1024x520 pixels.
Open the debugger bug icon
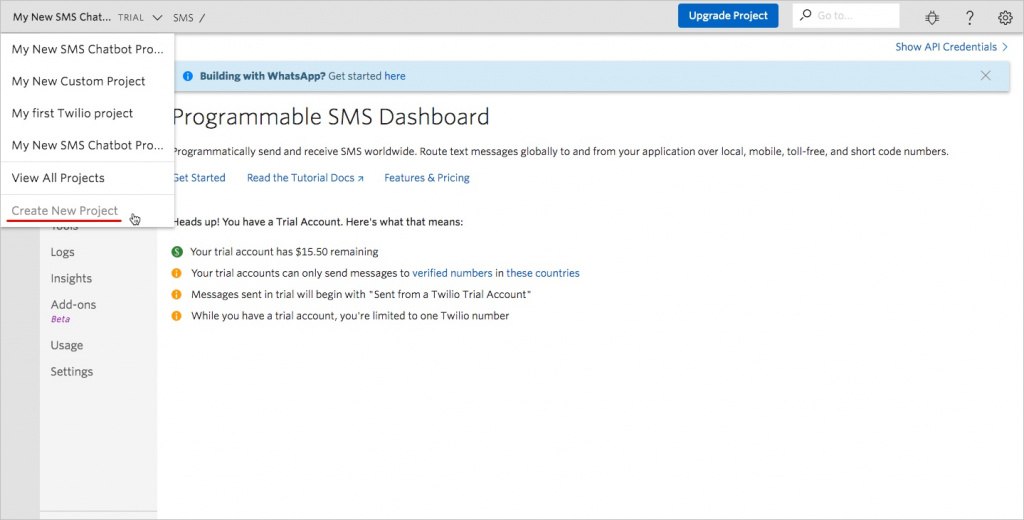[x=933, y=17]
